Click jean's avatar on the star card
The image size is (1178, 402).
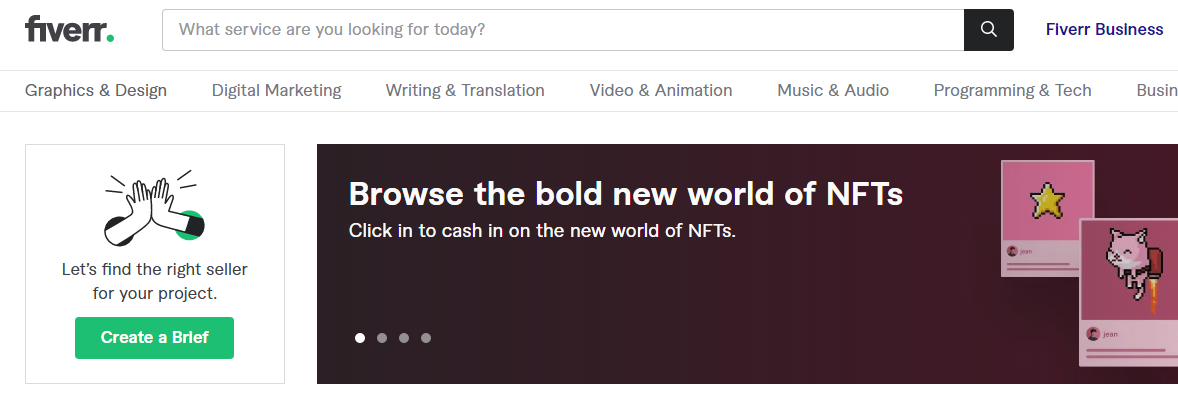pos(1012,252)
